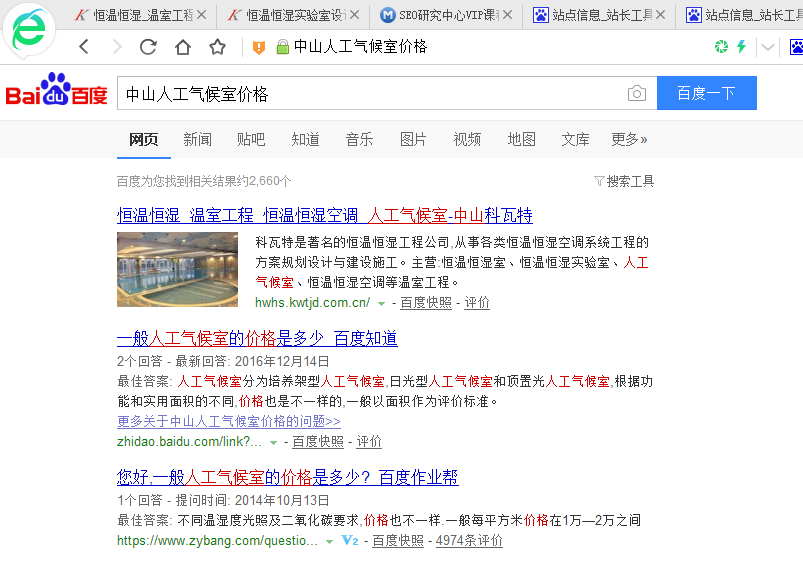The width and height of the screenshot is (803, 561).
Task: Click the orange security shield icon
Action: tap(259, 48)
